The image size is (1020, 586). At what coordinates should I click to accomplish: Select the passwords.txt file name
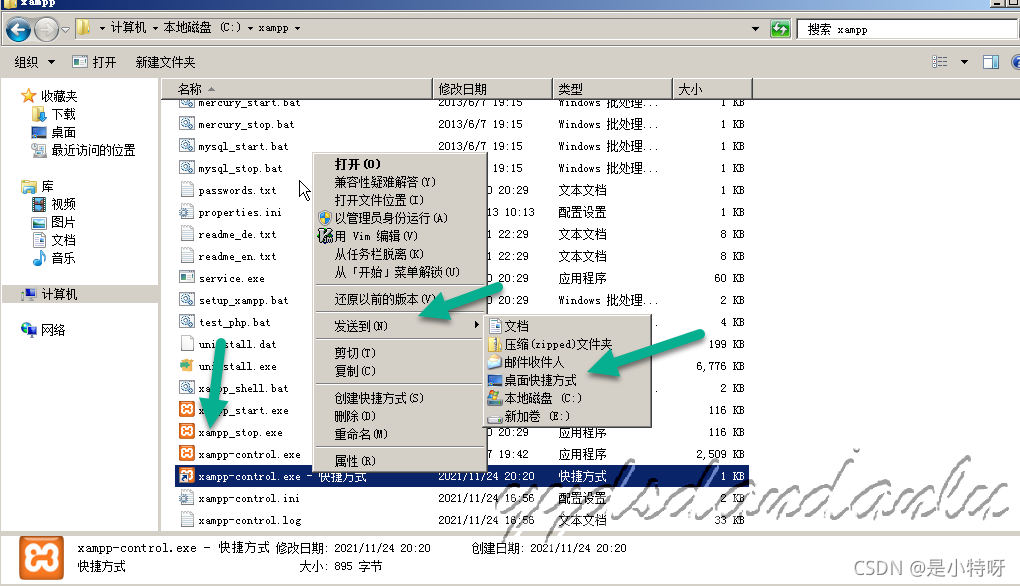click(237, 190)
